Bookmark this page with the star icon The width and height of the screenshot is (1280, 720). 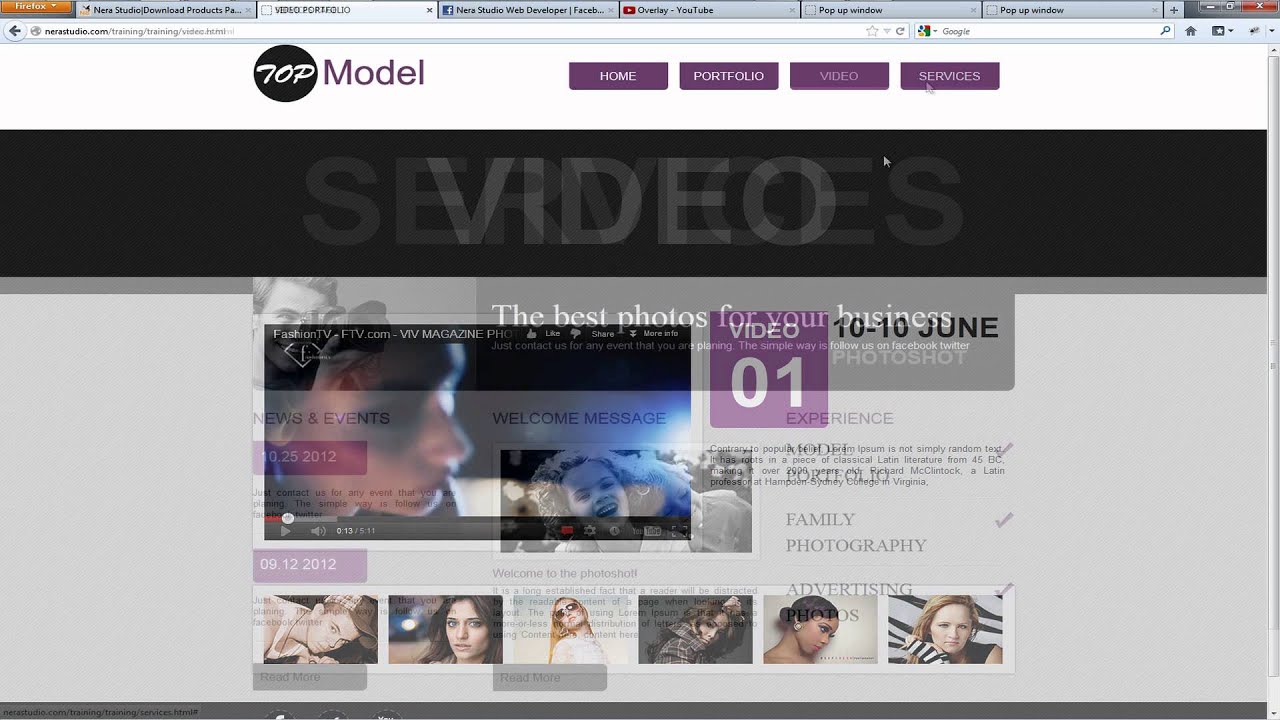point(872,31)
